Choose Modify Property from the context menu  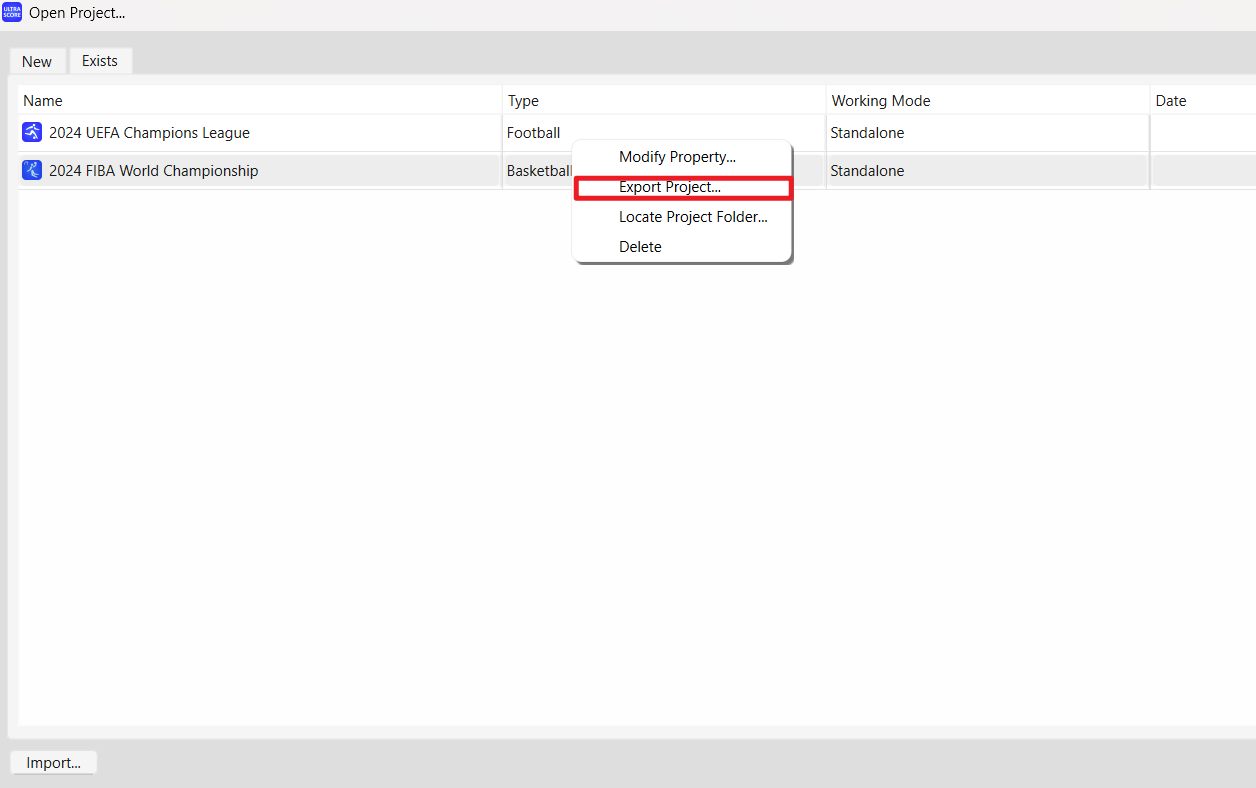click(x=677, y=157)
